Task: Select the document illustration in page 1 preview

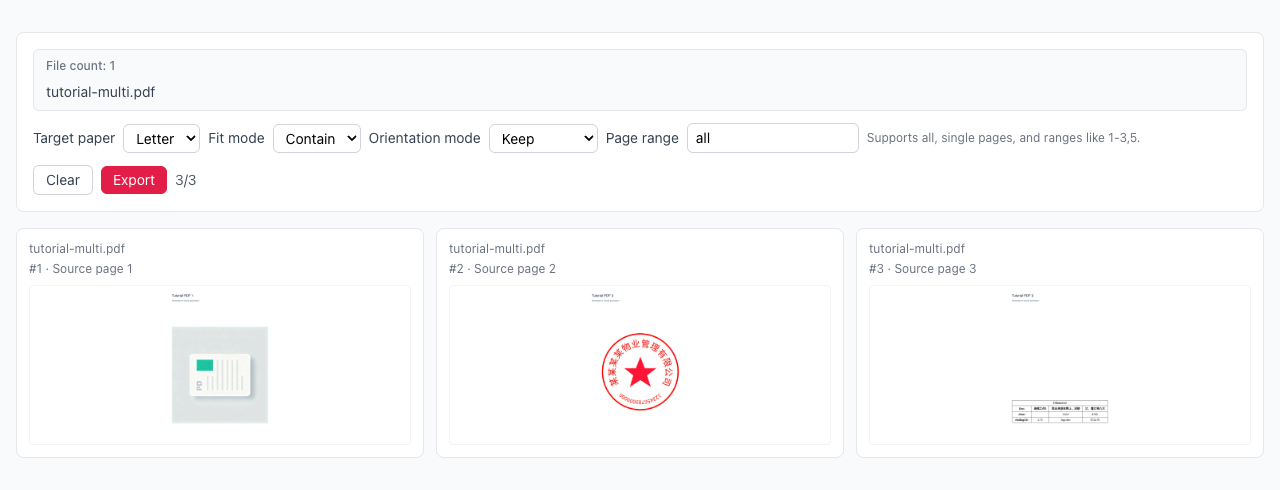Action: (220, 375)
